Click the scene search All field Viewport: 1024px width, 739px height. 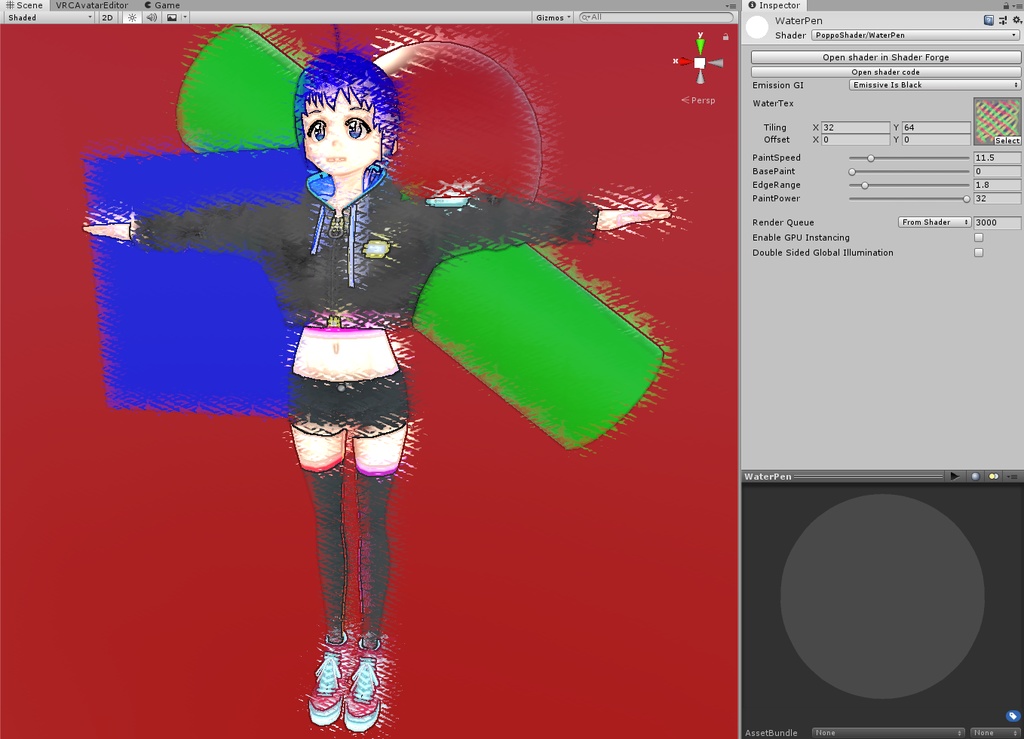pos(656,17)
